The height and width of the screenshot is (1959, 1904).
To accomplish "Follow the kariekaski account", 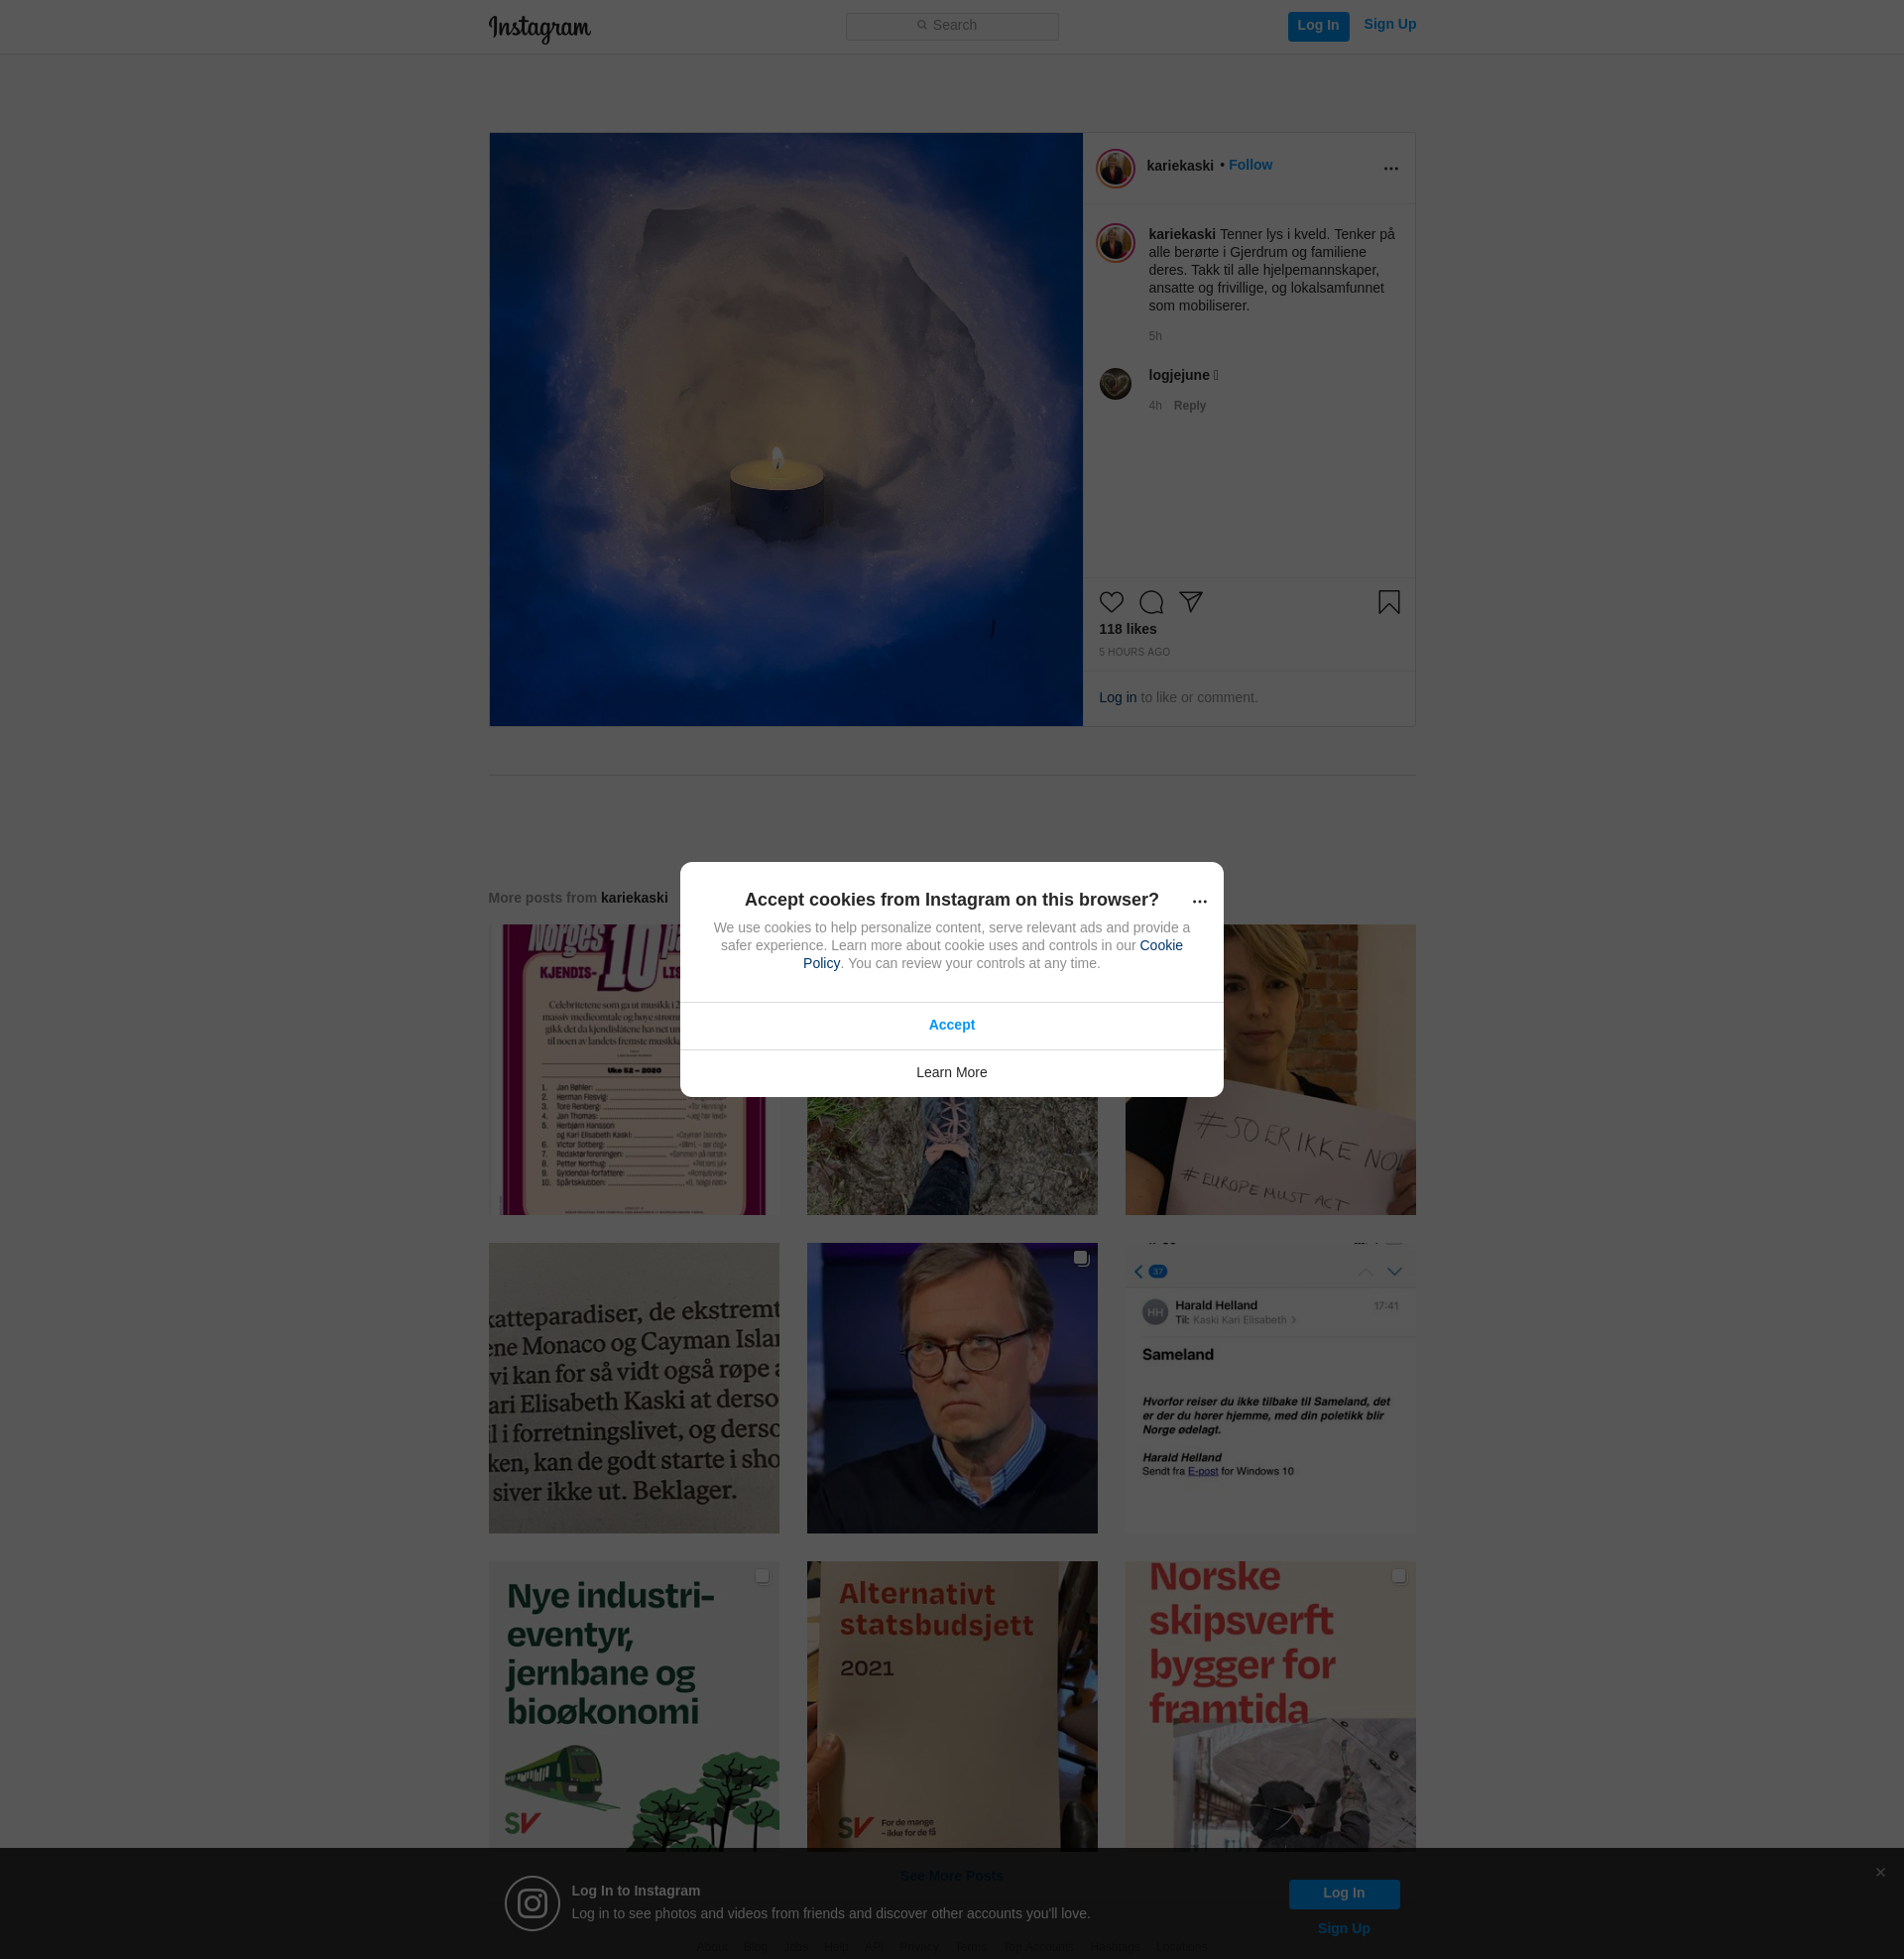I will tap(1250, 165).
